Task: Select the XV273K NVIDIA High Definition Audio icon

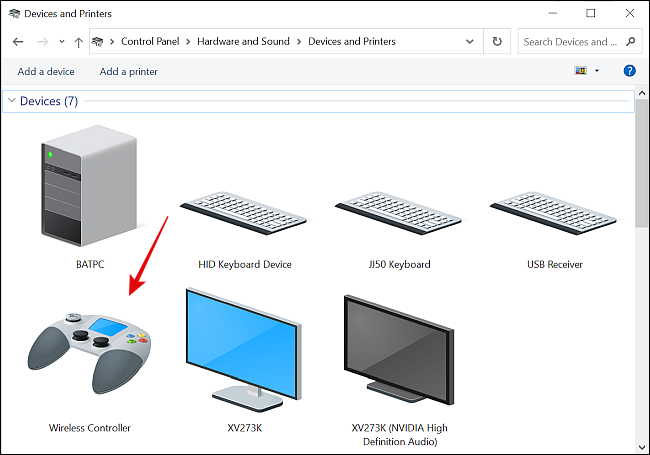Action: click(399, 350)
